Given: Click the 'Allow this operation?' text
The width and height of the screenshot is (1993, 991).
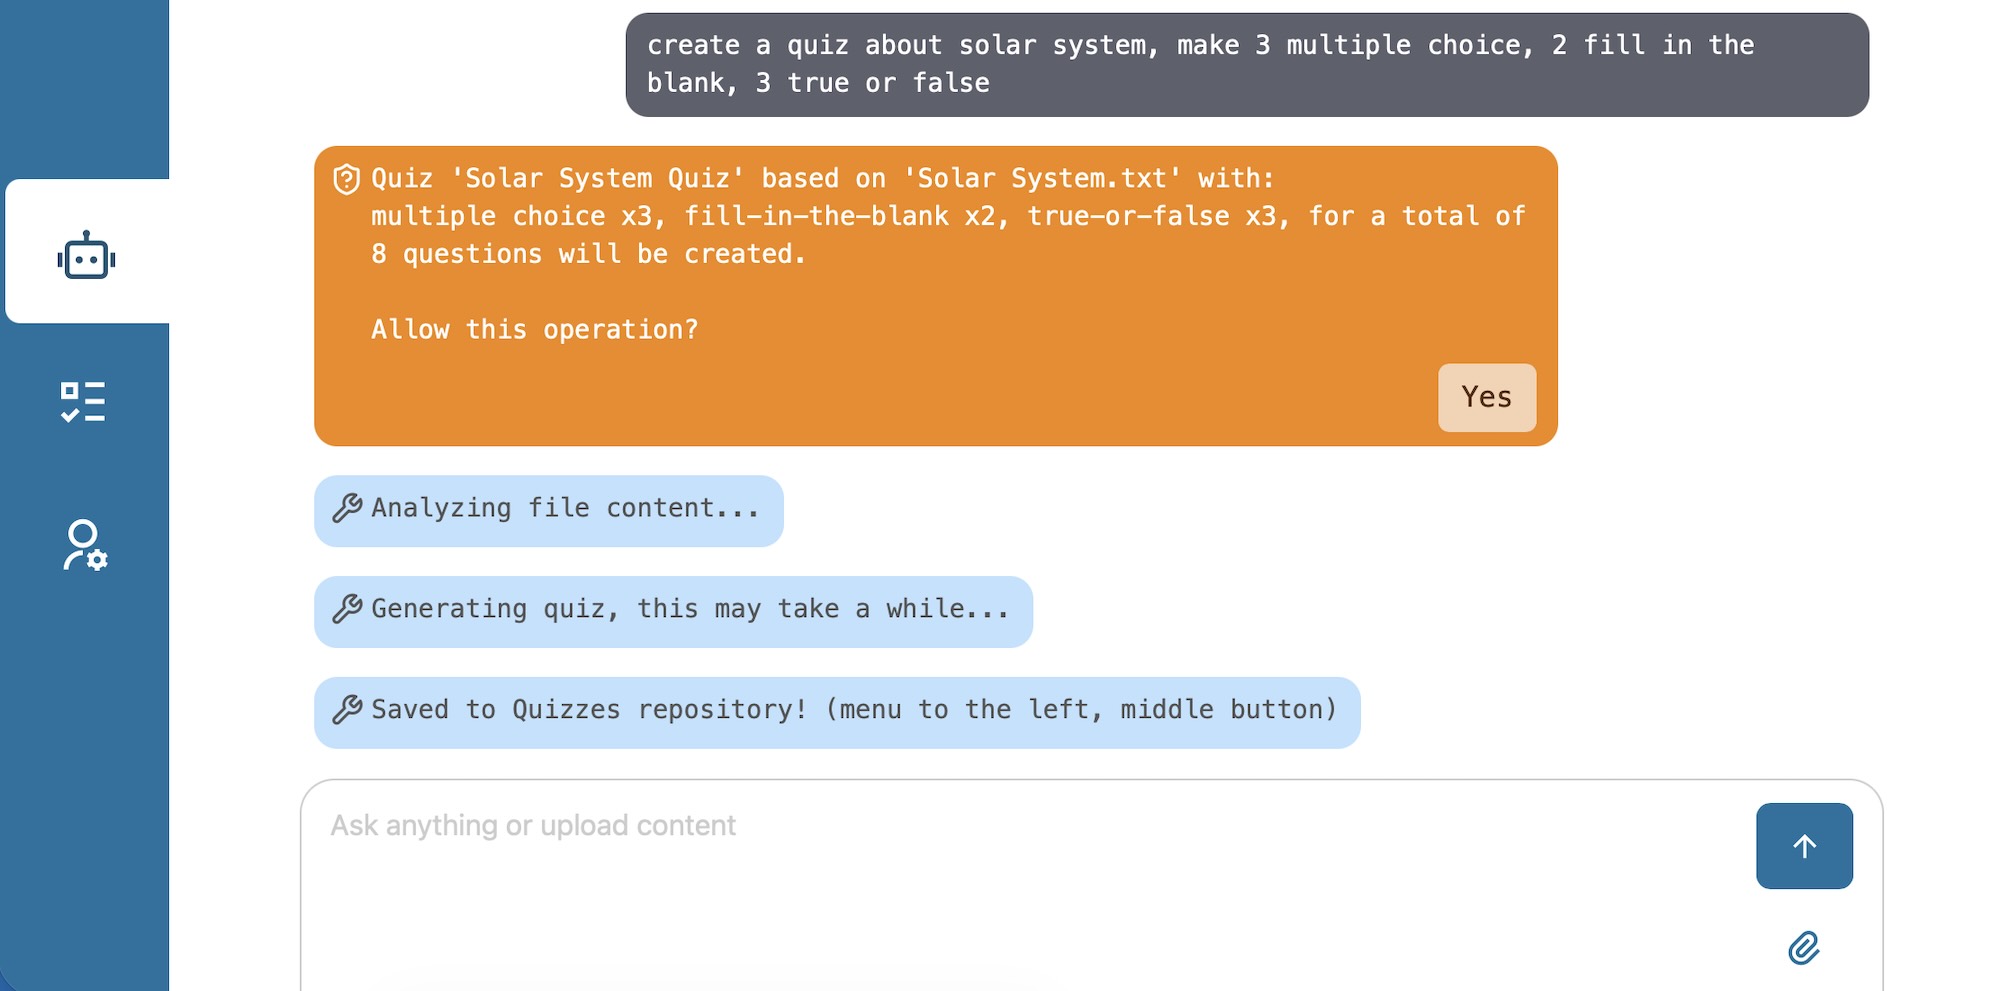Looking at the screenshot, I should pyautogui.click(x=534, y=330).
